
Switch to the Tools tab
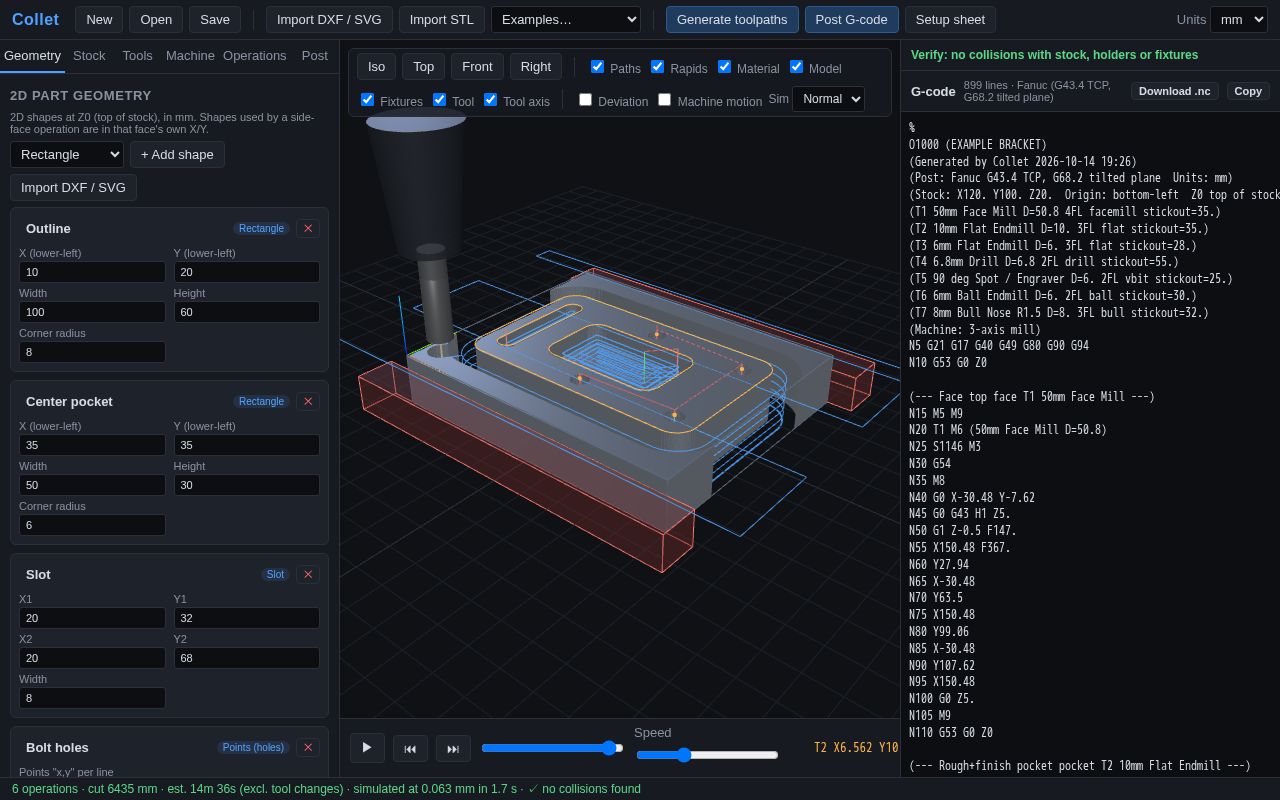138,56
